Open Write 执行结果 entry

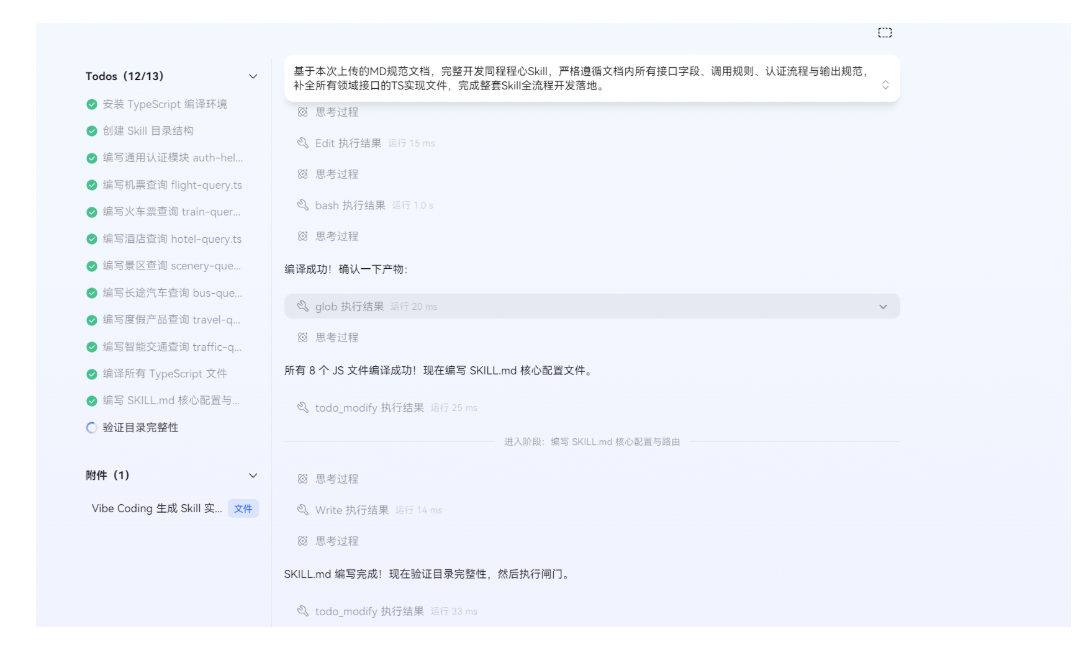click(x=351, y=510)
